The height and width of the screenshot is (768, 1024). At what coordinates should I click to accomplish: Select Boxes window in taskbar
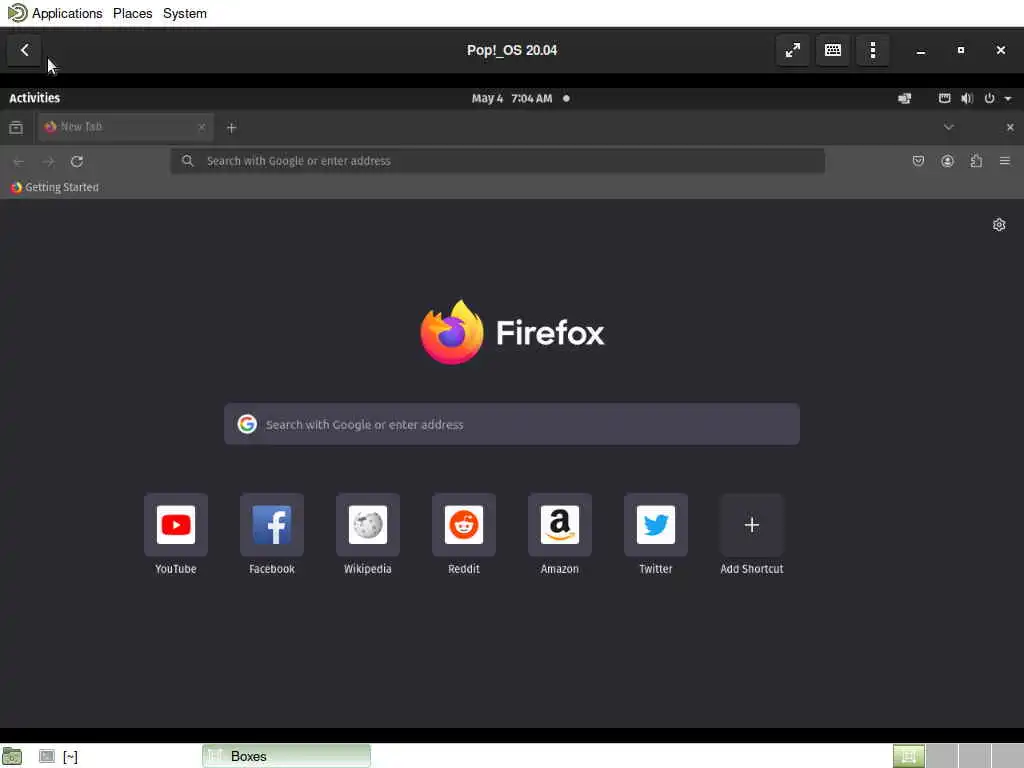(x=286, y=756)
